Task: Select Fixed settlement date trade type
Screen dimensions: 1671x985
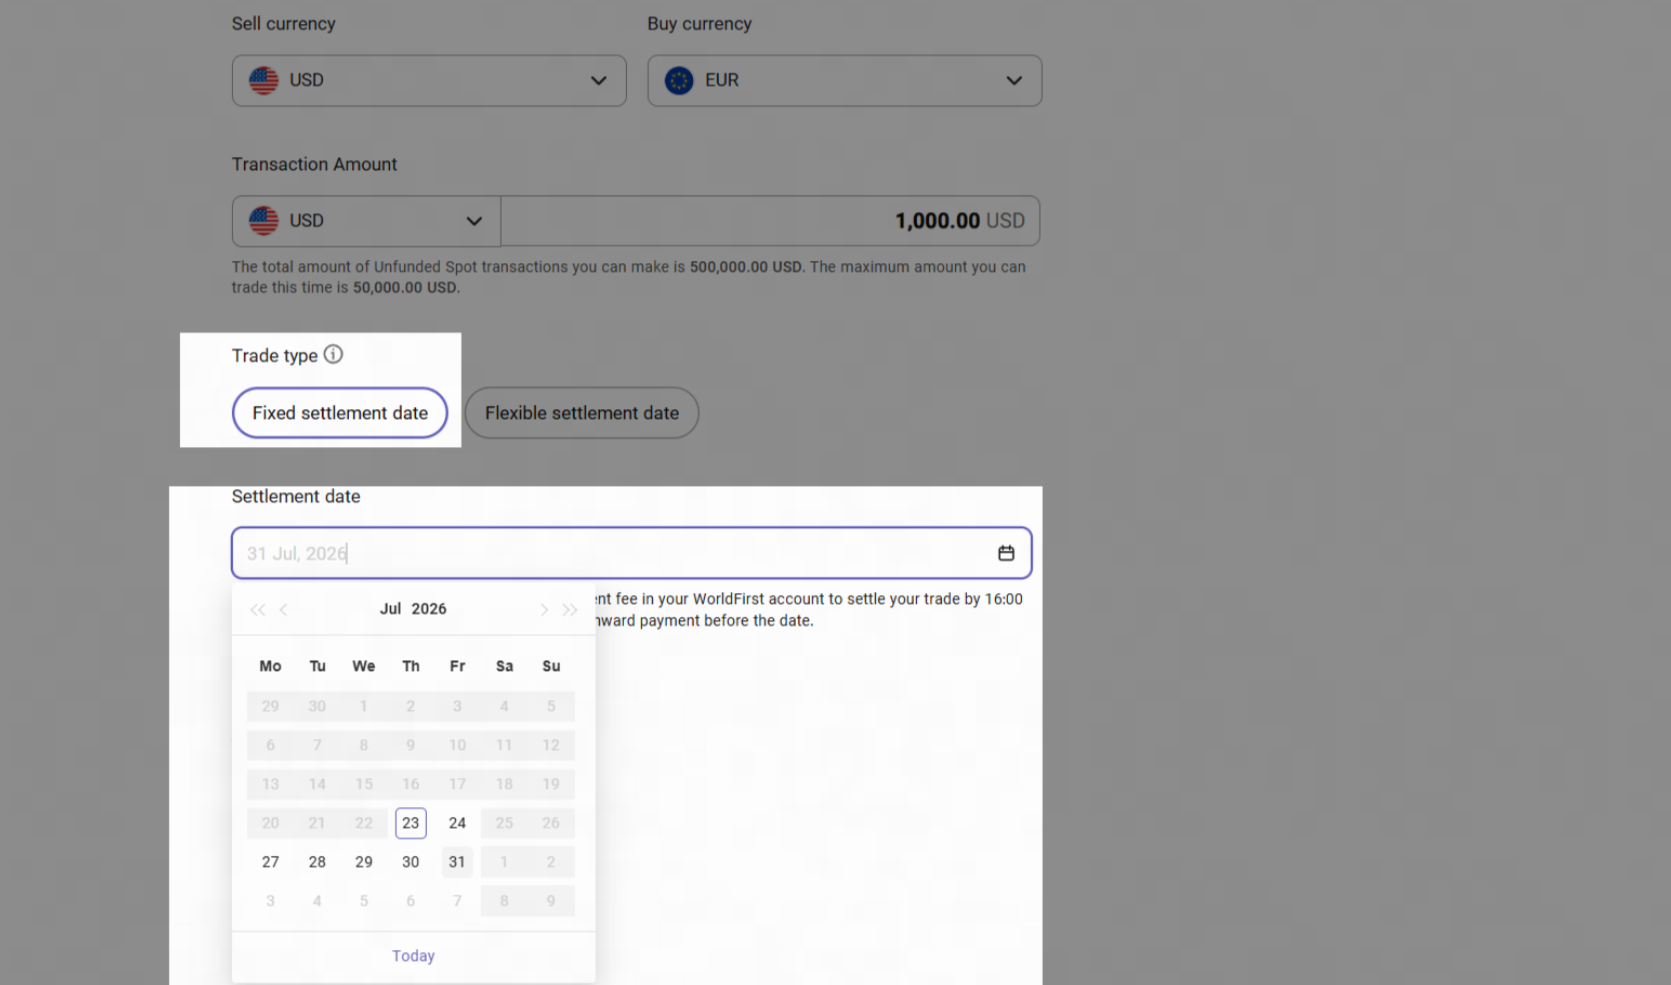Action: [340, 413]
